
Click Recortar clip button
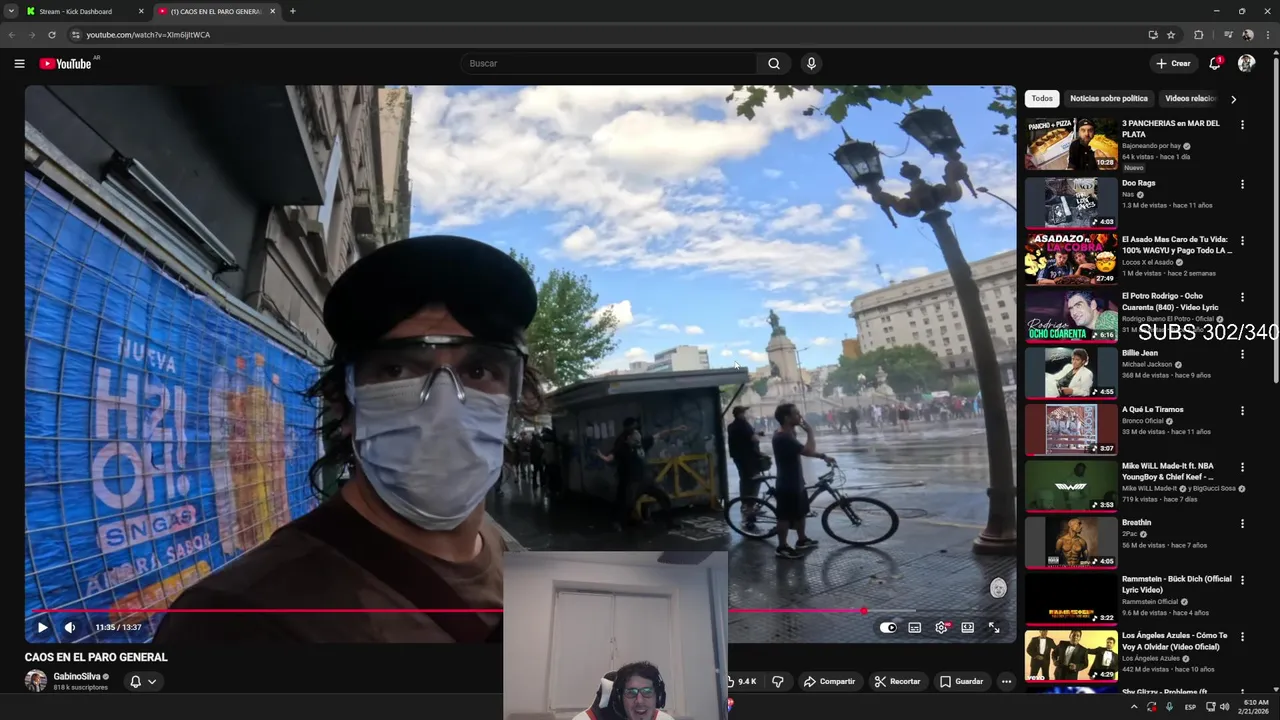point(897,681)
